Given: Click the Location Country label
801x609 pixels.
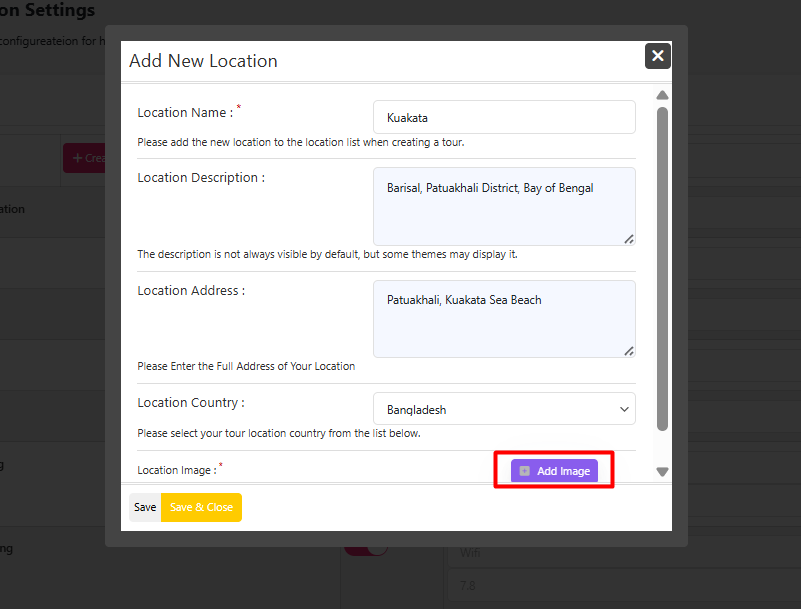Looking at the screenshot, I should (190, 403).
